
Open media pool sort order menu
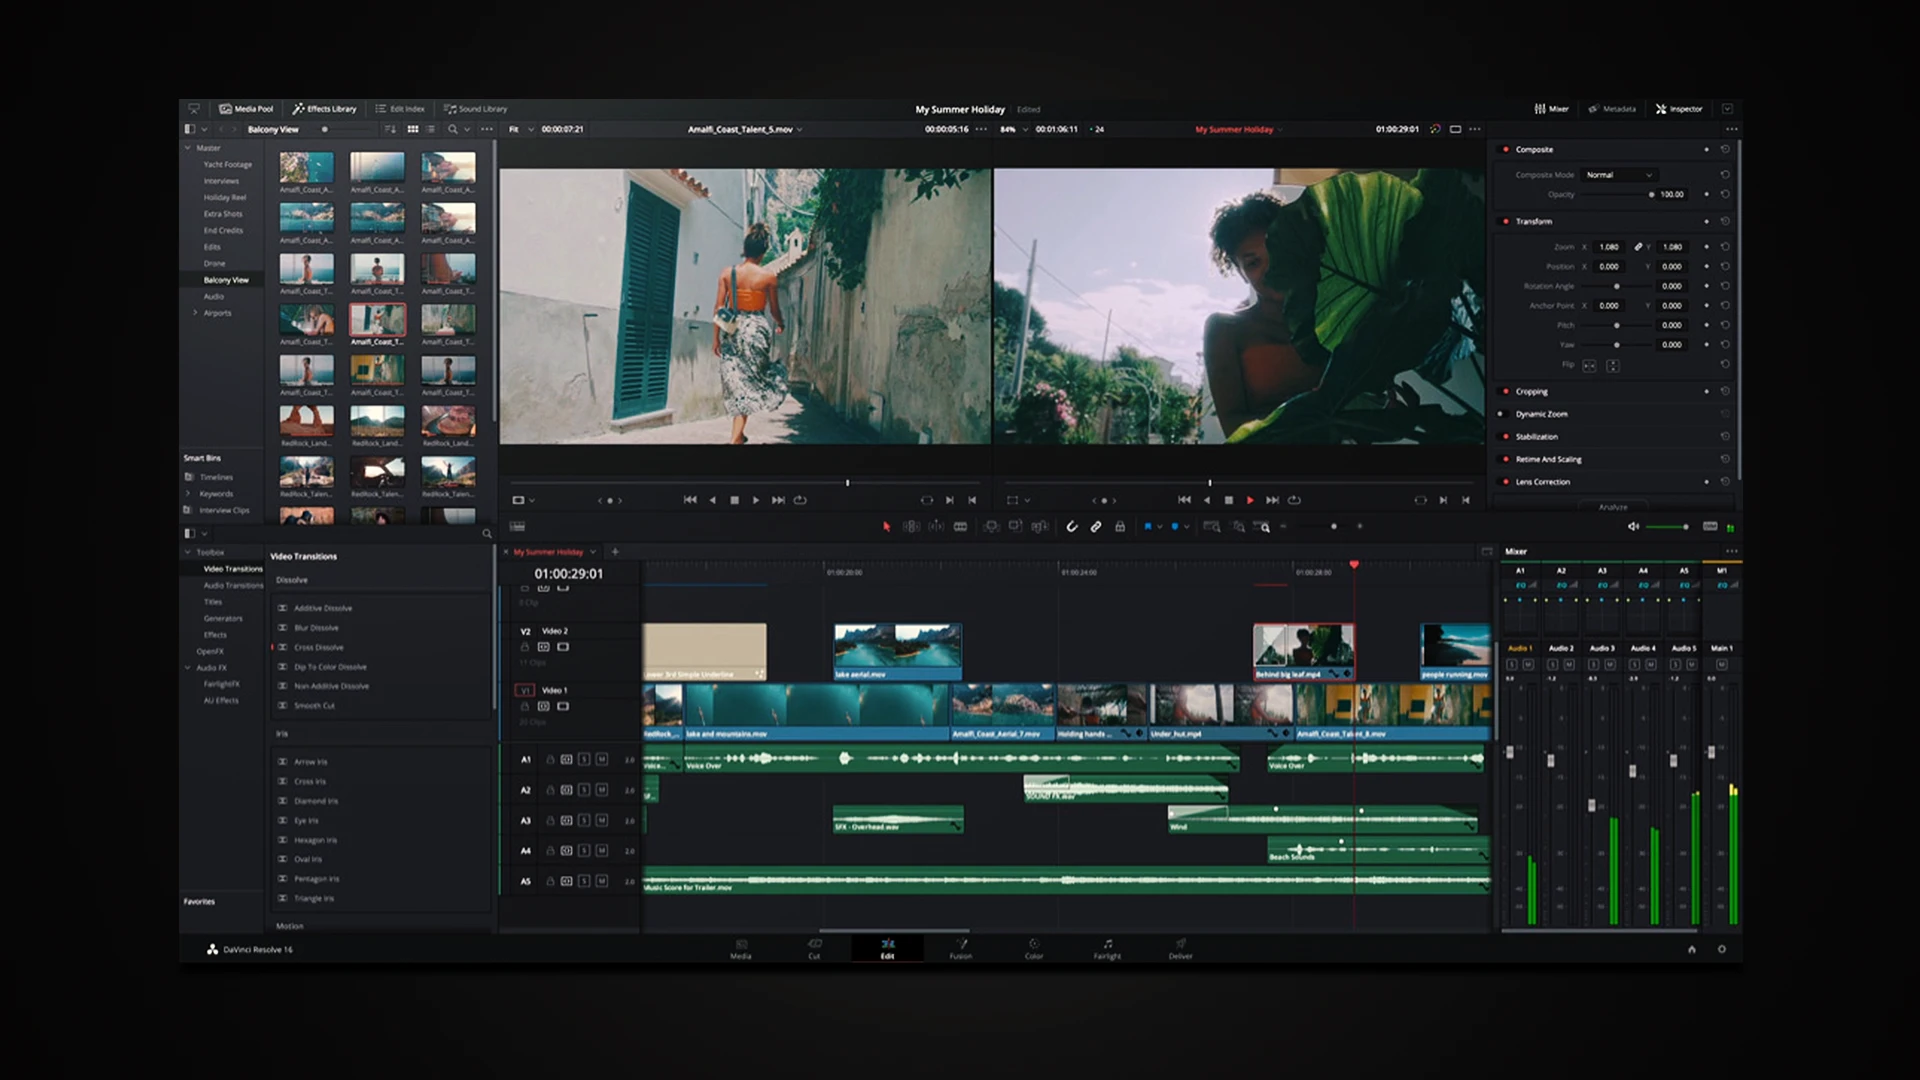[390, 129]
